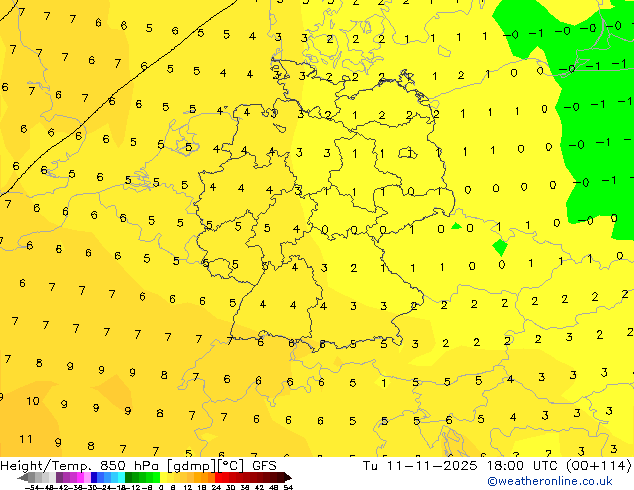Click the yellow swatch in the temperature legend
Image resolution: width=634 pixels, height=490 pixels.
163,477
